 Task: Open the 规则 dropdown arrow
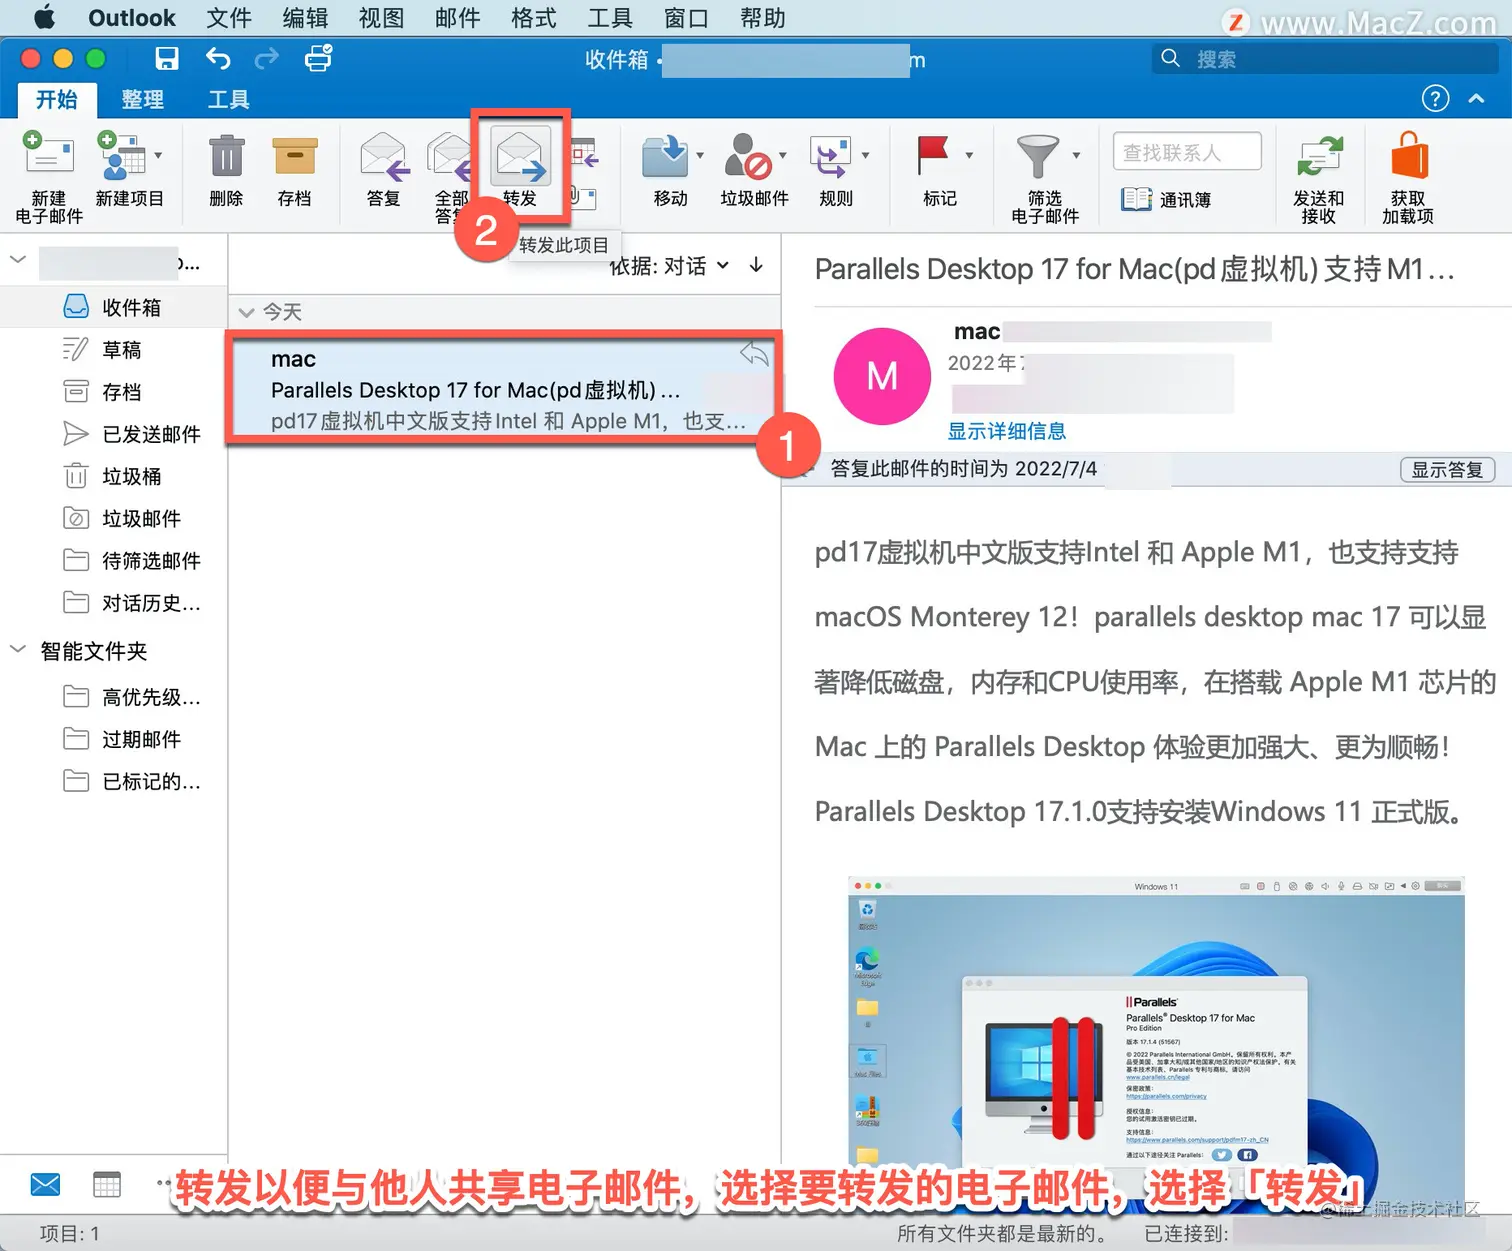(x=865, y=155)
